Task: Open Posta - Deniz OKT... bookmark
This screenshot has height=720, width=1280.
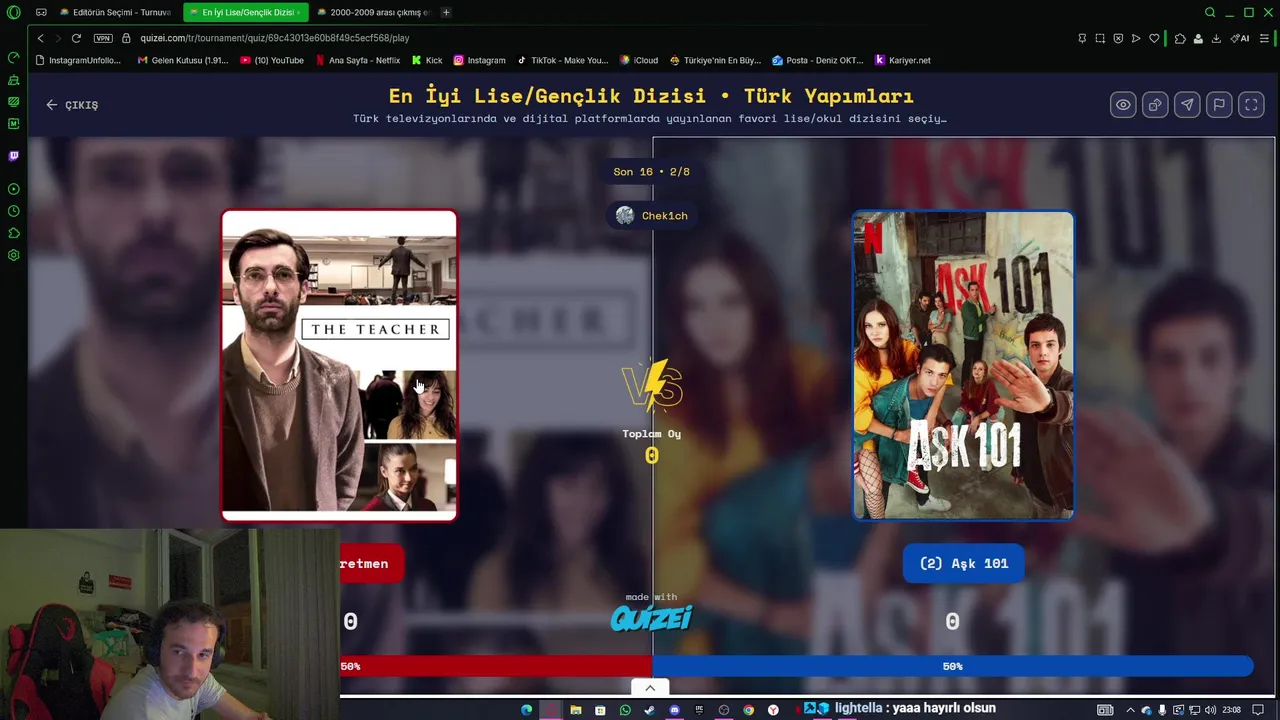Action: (x=818, y=60)
